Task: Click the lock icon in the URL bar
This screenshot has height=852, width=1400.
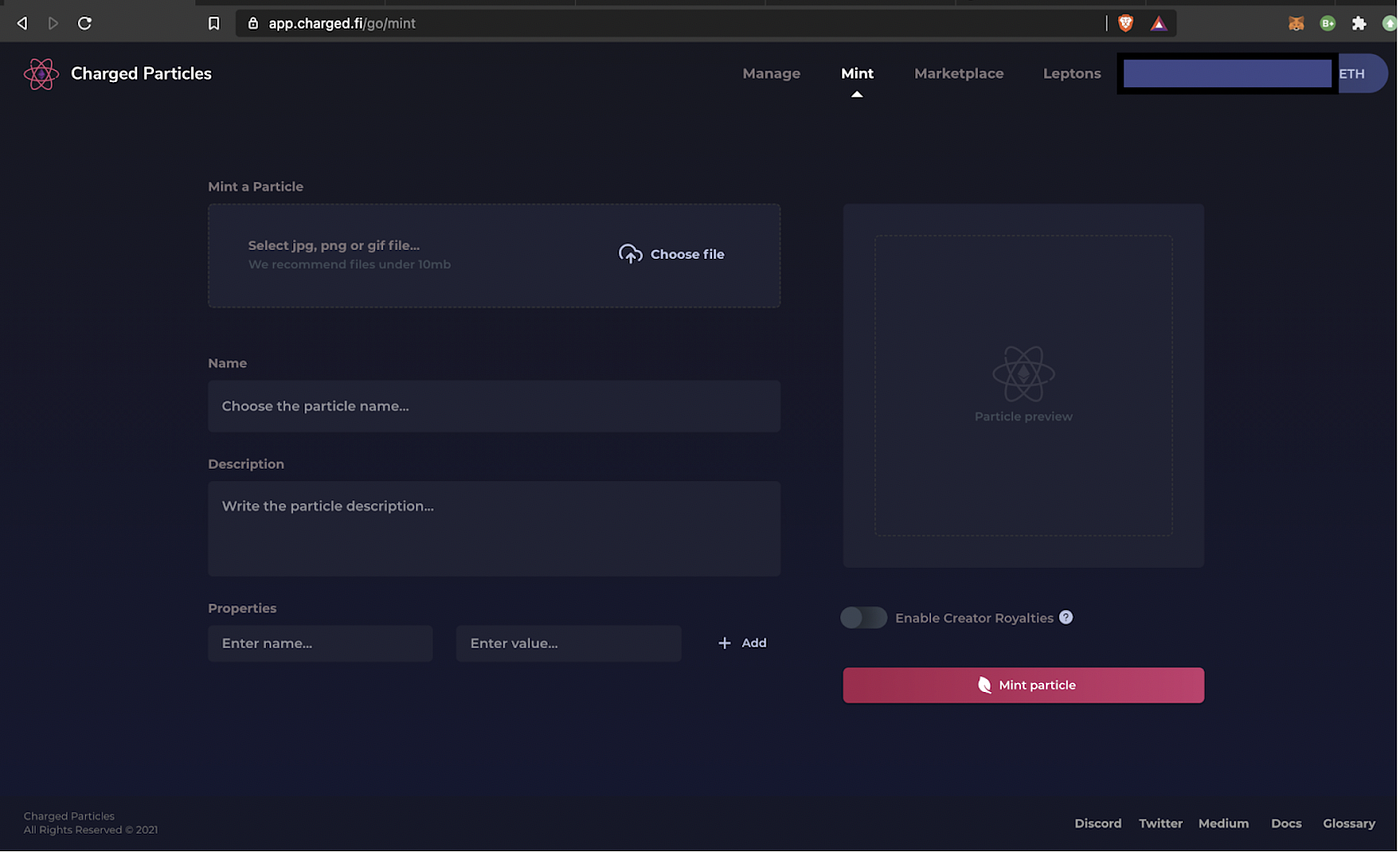Action: [x=252, y=23]
